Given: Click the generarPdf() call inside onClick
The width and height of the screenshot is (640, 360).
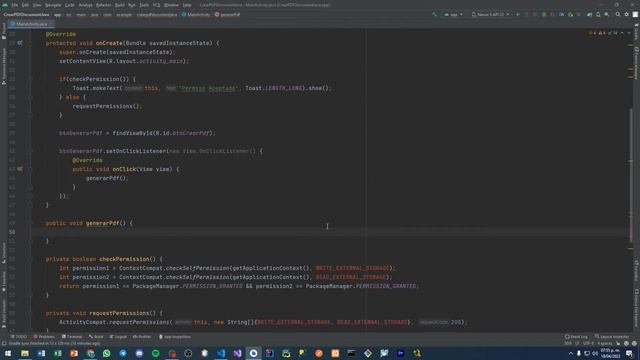Looking at the screenshot, I should point(107,178).
